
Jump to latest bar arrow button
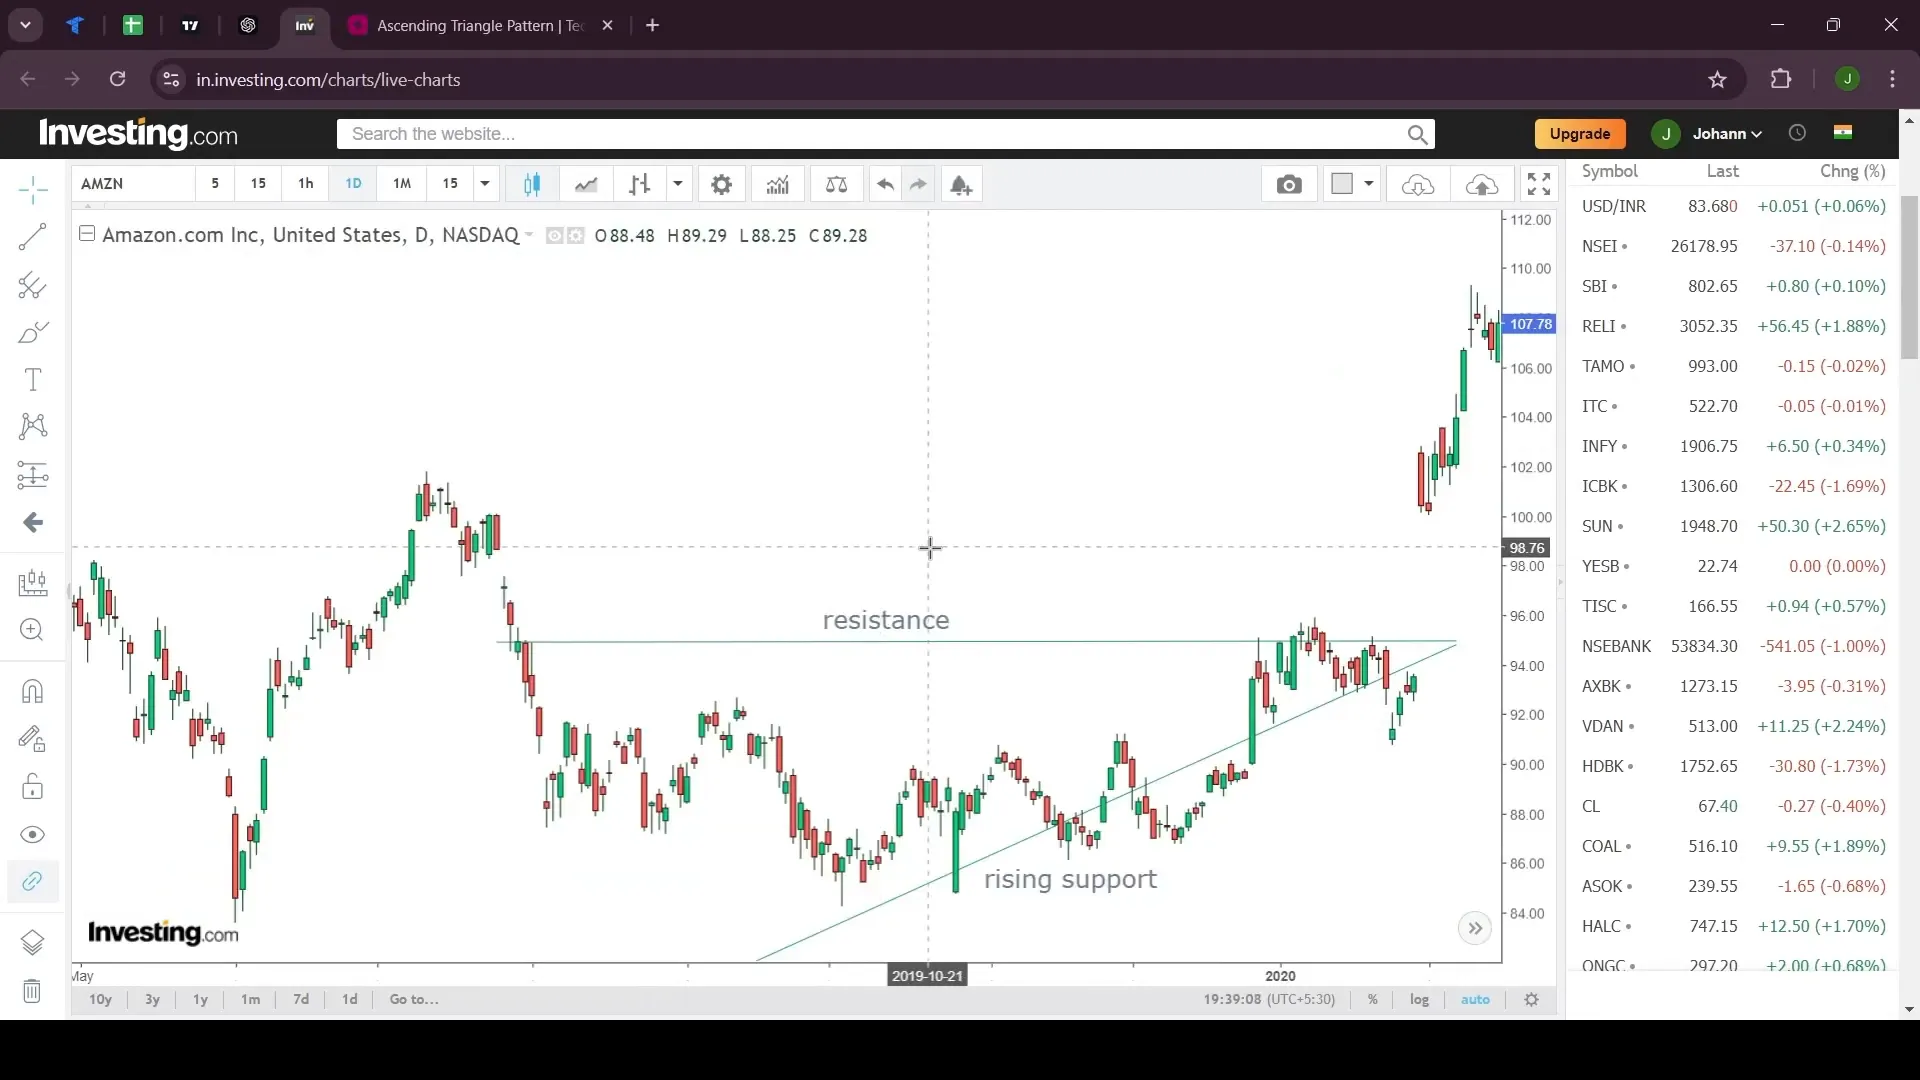point(1475,928)
